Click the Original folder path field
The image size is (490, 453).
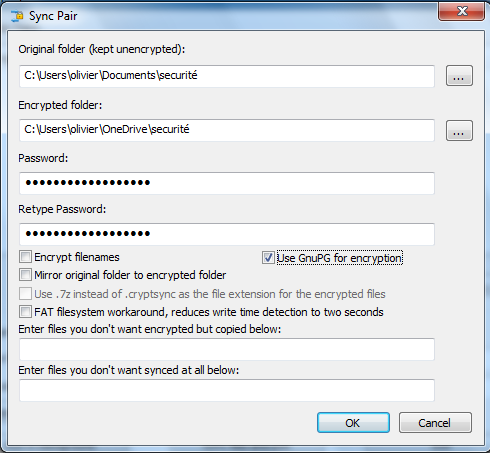[x=227, y=76]
